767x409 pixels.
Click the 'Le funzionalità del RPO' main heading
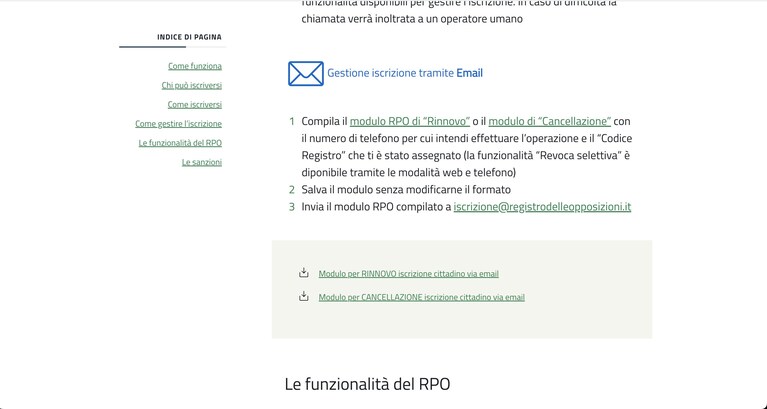click(x=367, y=384)
